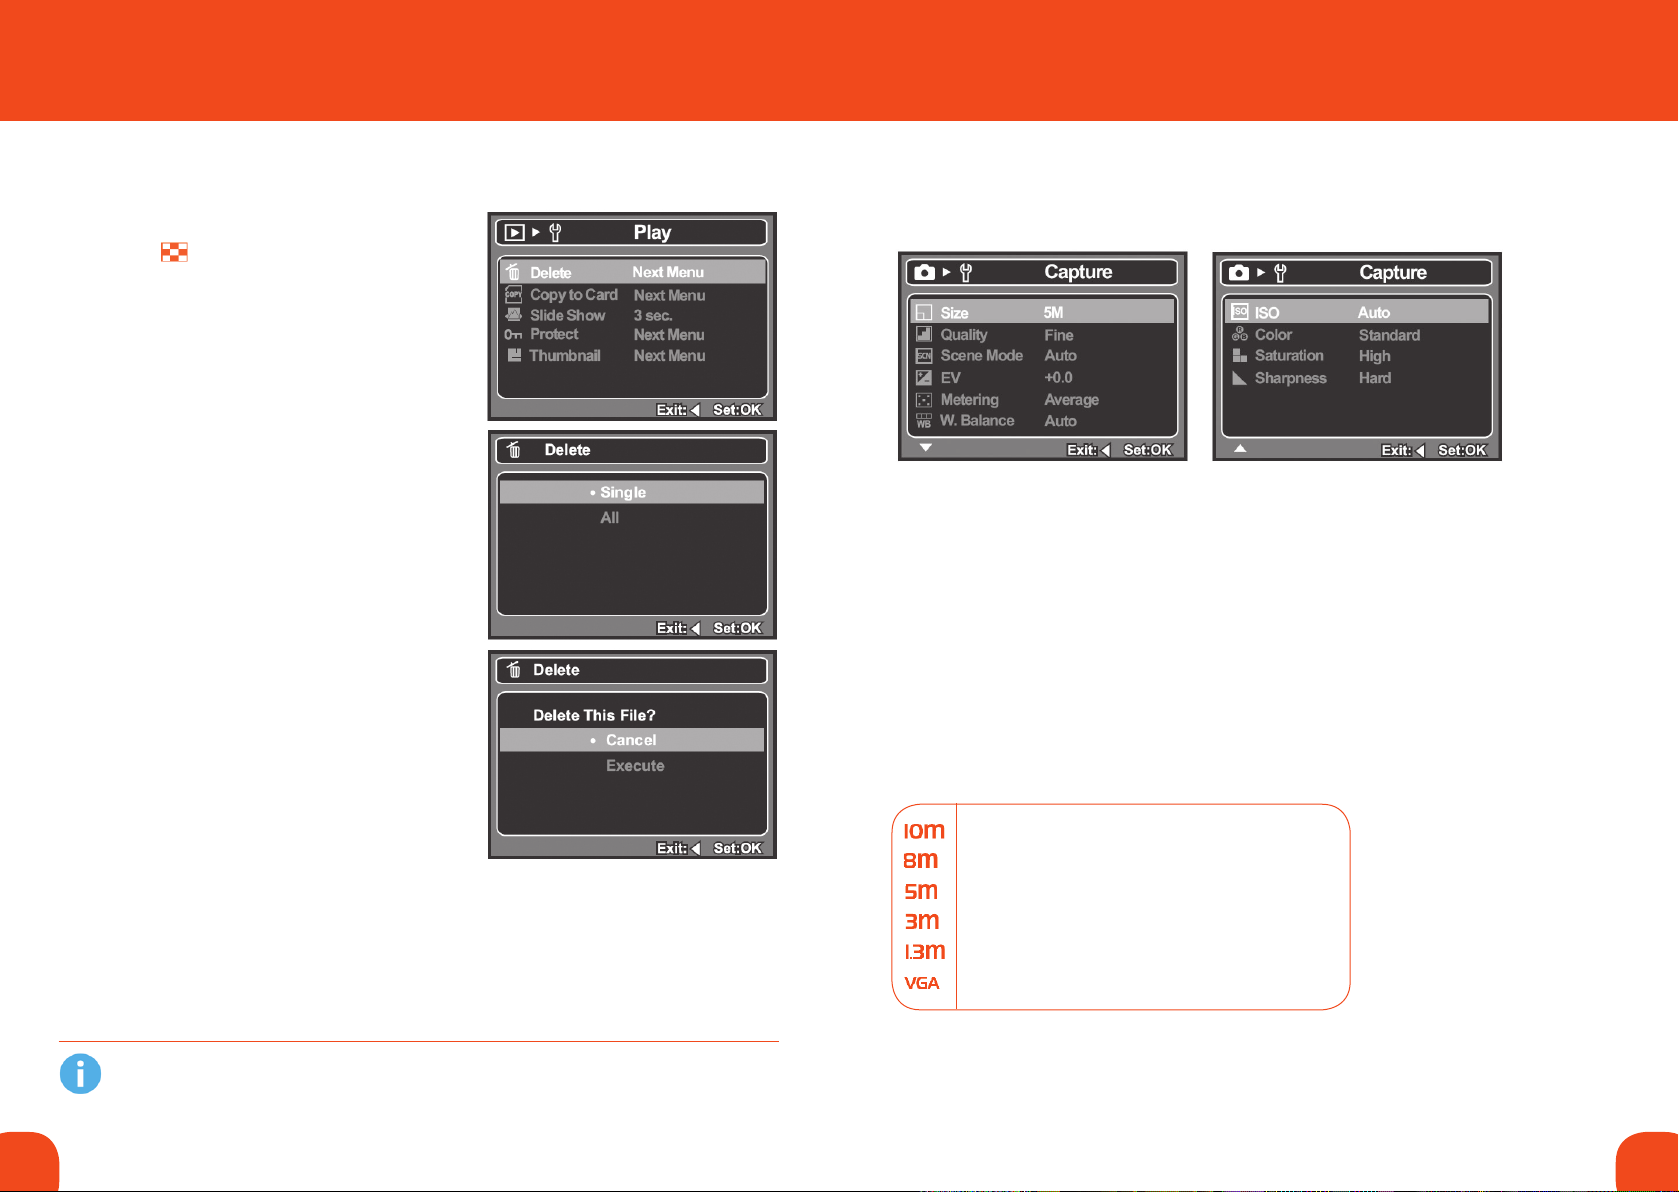Click the Thumbnail icon in Play menu

pos(514,356)
